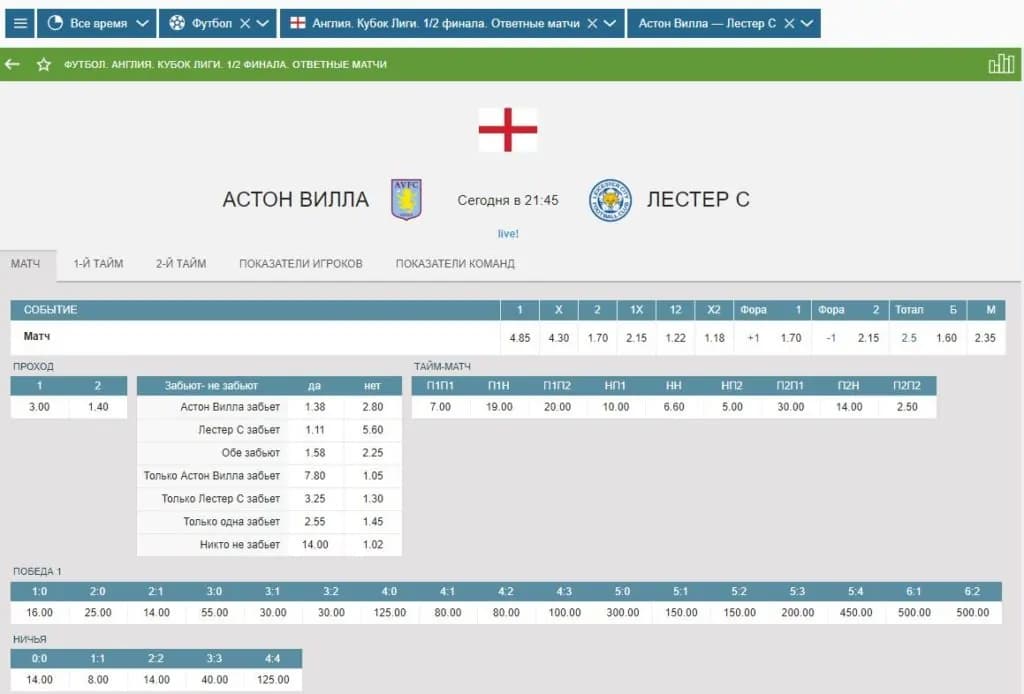
Task: Click the soccer ball icon
Action: [x=177, y=23]
